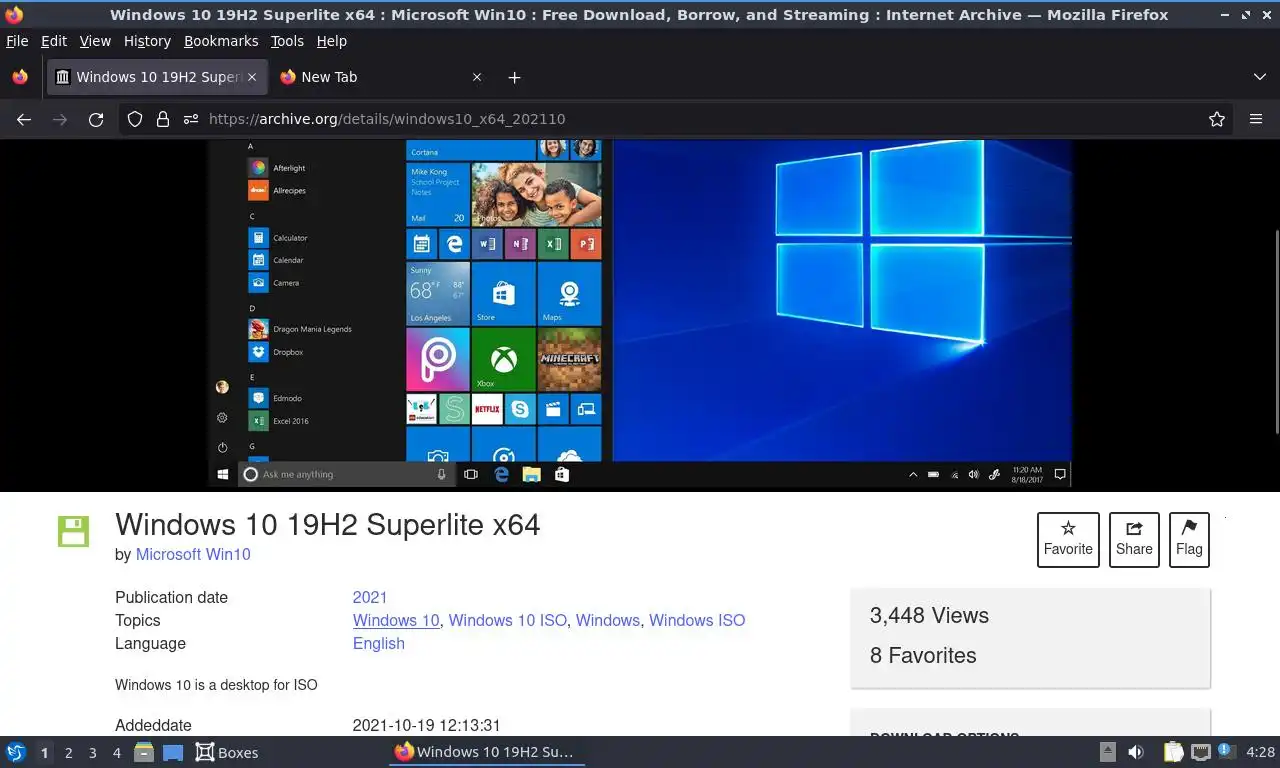Open the removable media tray icon
Image resolution: width=1280 pixels, height=768 pixels.
(x=1108, y=752)
